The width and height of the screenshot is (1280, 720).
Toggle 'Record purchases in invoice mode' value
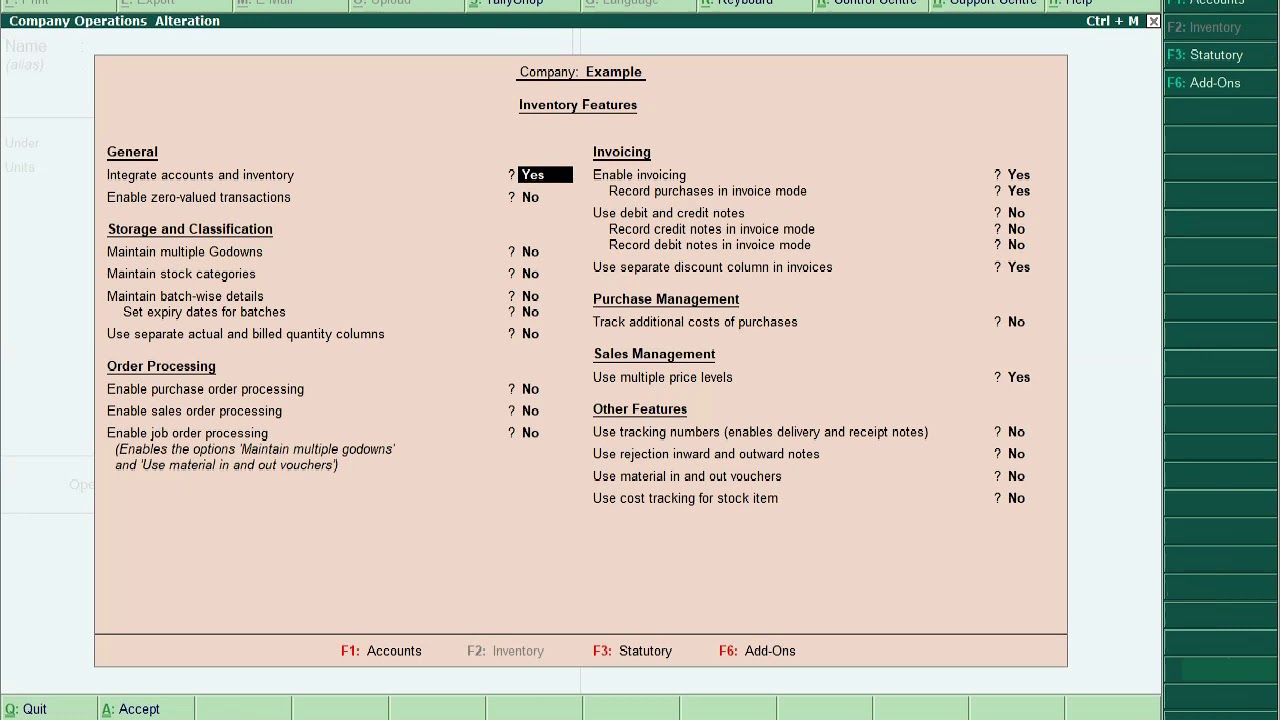coord(1018,191)
